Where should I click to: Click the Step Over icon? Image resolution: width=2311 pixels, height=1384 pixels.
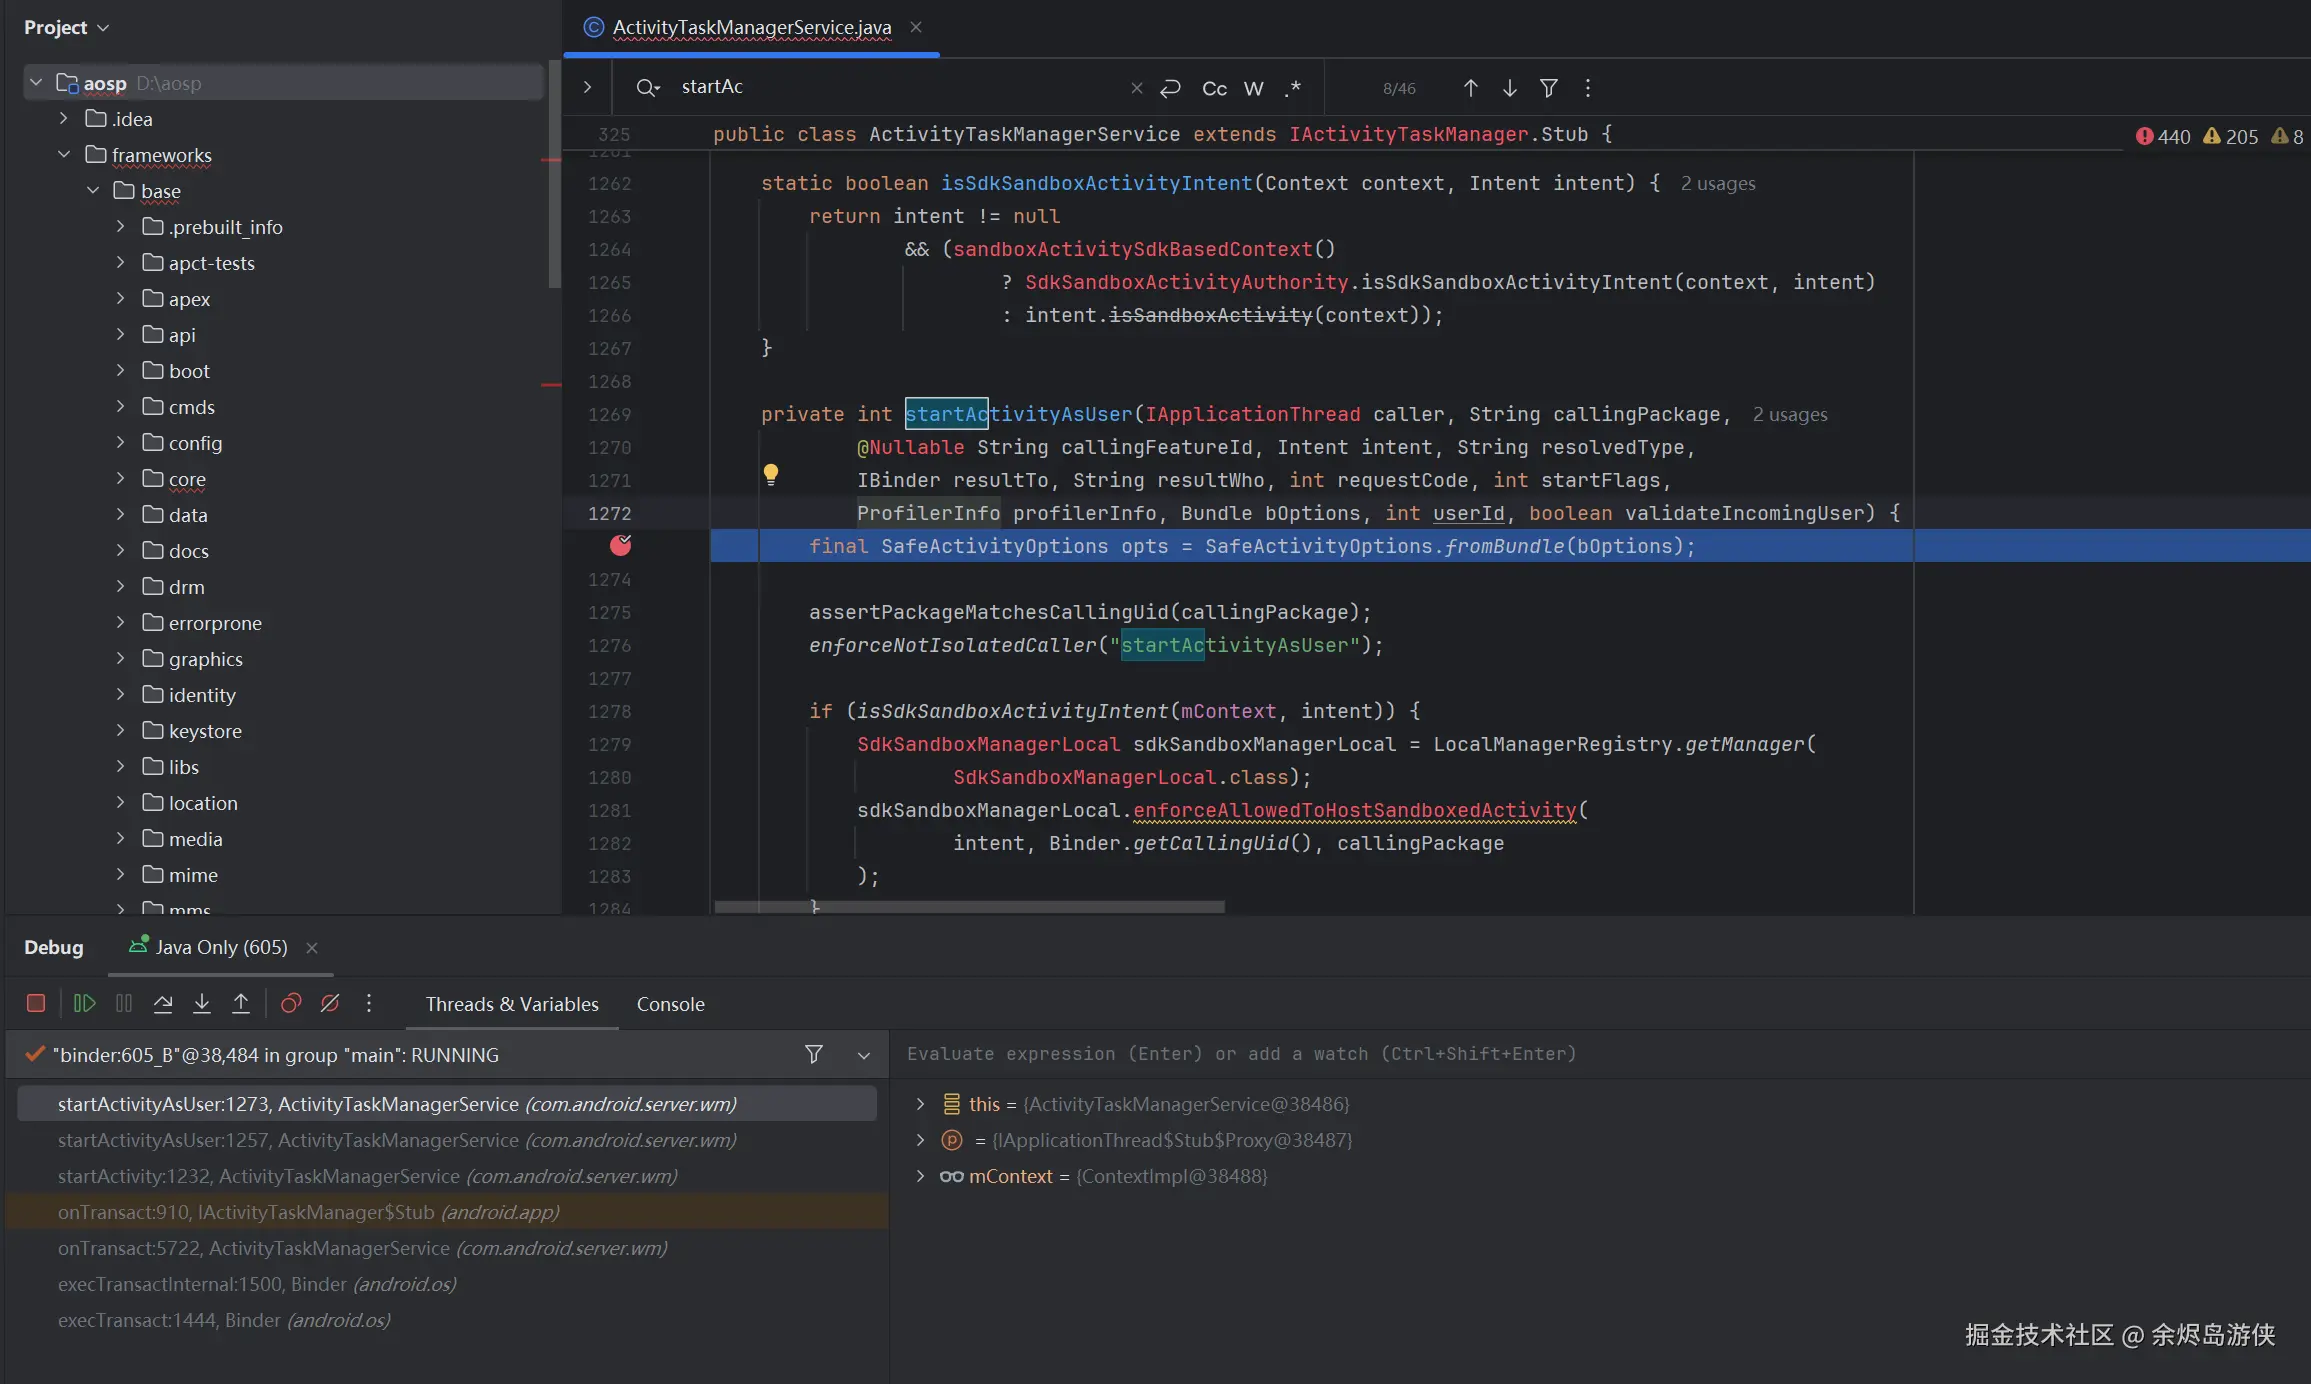coord(163,1003)
